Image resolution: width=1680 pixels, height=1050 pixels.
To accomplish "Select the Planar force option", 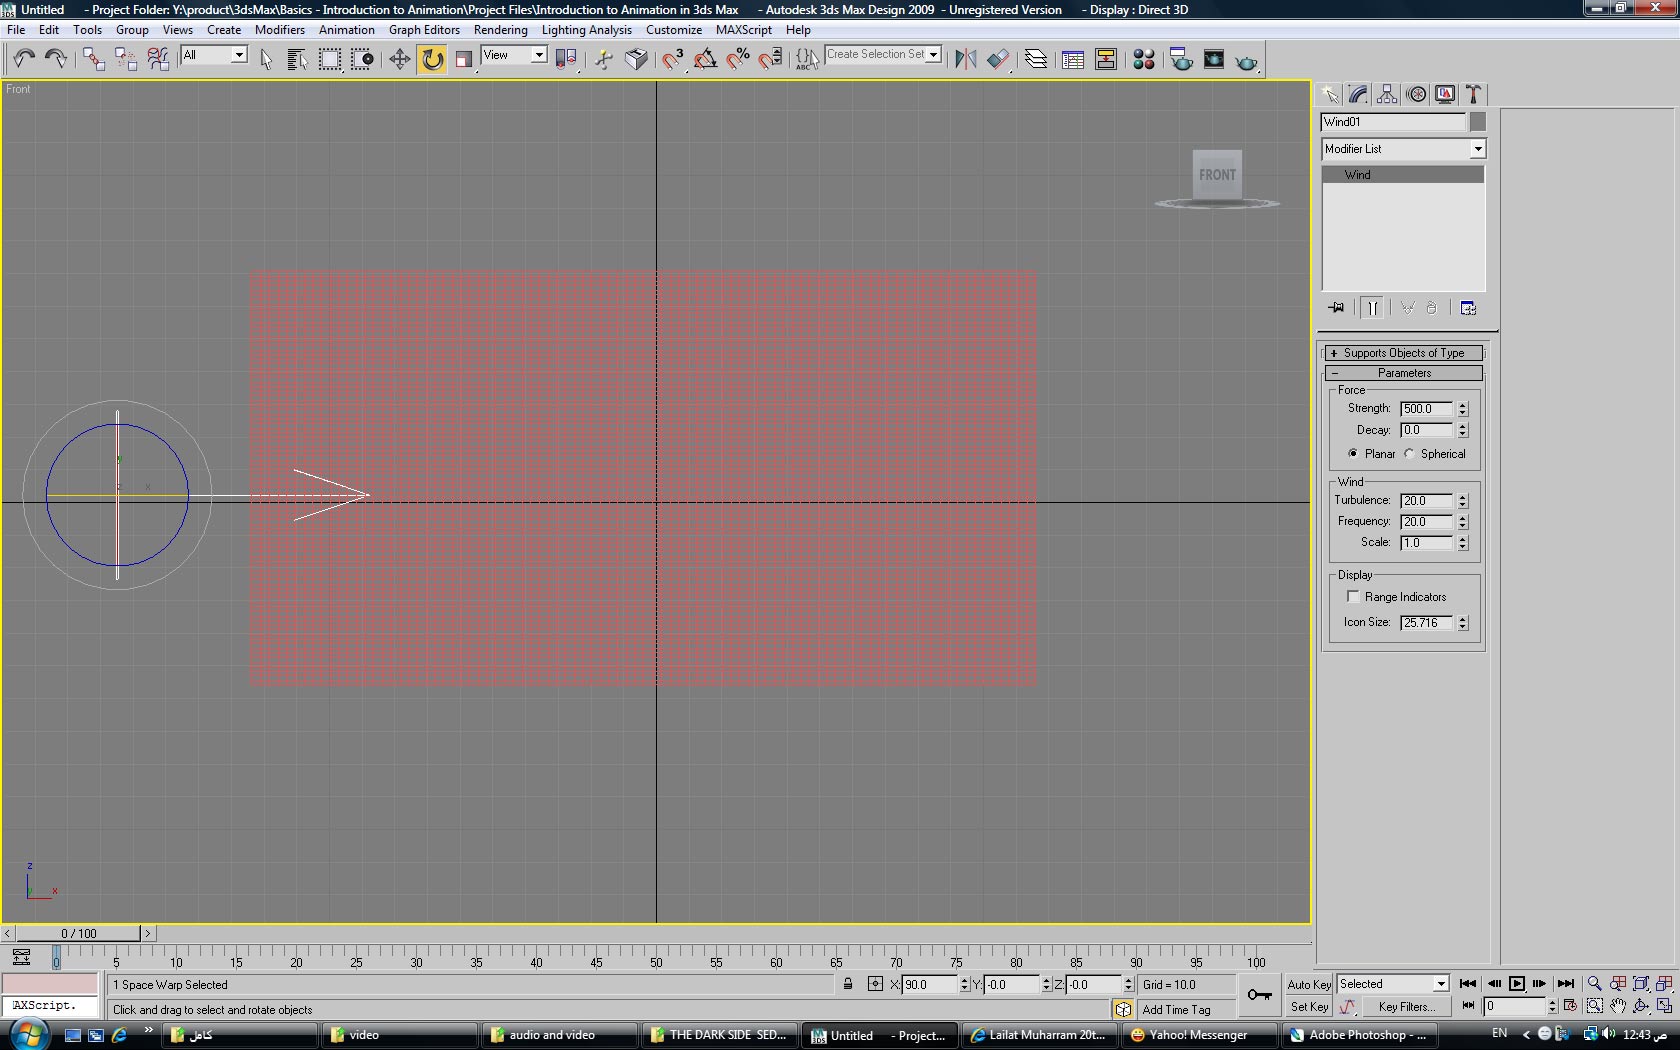I will point(1353,454).
